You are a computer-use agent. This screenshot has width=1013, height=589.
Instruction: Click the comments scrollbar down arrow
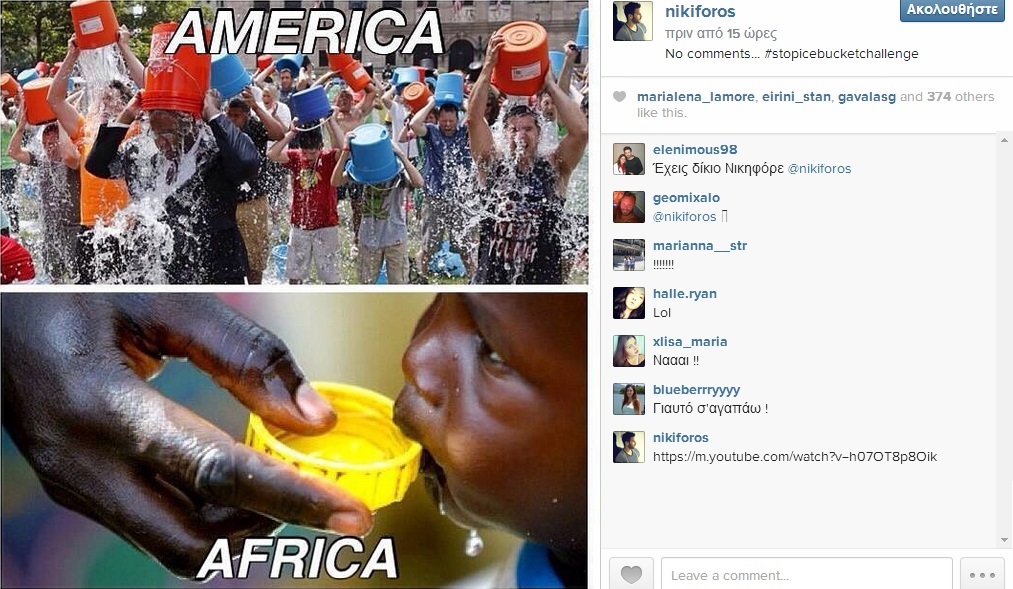click(1004, 540)
